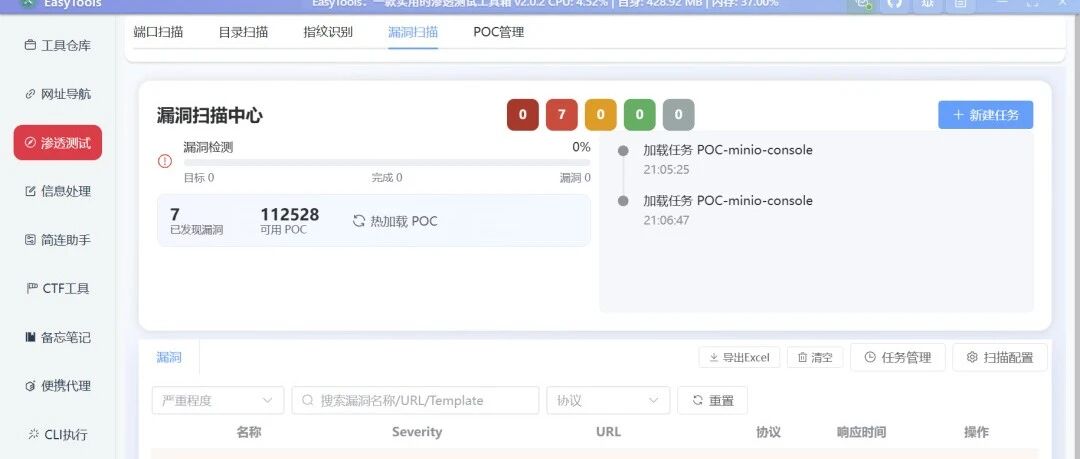The width and height of the screenshot is (1080, 459).
Task: Click the 已发现漏洞 count of 7
Action: click(175, 214)
